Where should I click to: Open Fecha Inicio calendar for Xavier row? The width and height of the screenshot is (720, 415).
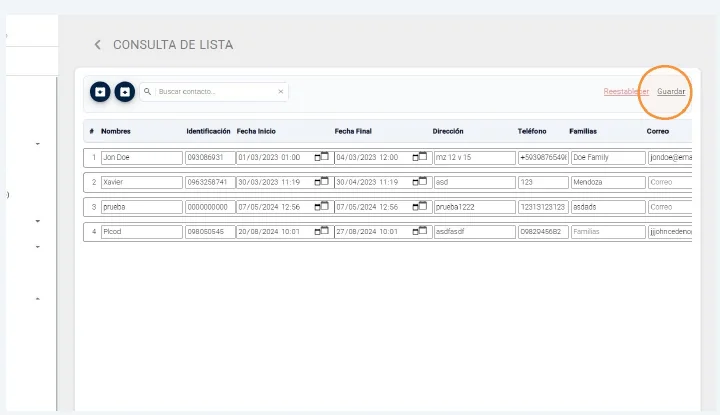pos(321,181)
